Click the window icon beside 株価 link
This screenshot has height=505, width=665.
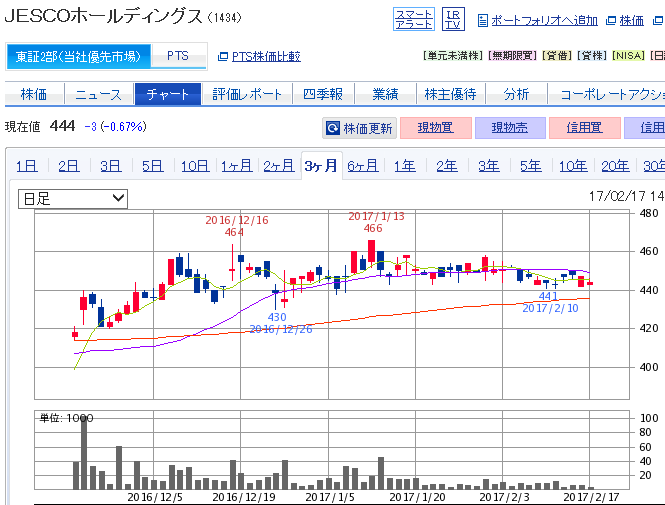[611, 20]
